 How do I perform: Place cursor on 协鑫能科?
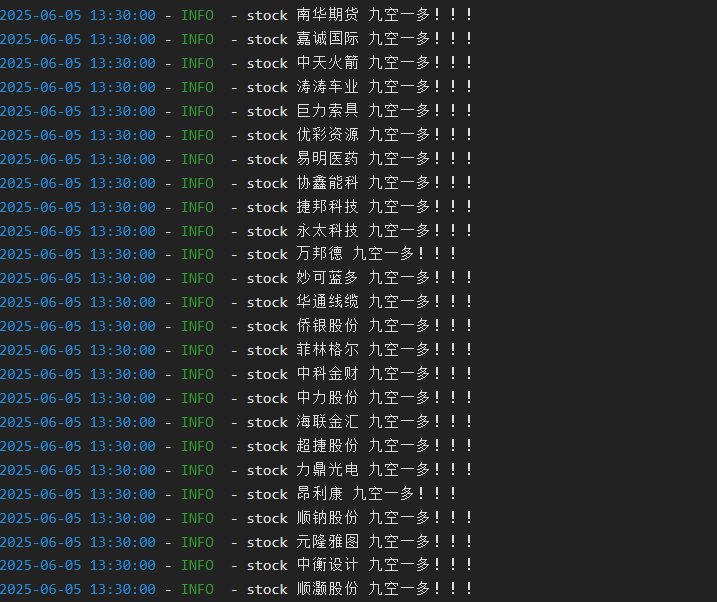[x=327, y=183]
